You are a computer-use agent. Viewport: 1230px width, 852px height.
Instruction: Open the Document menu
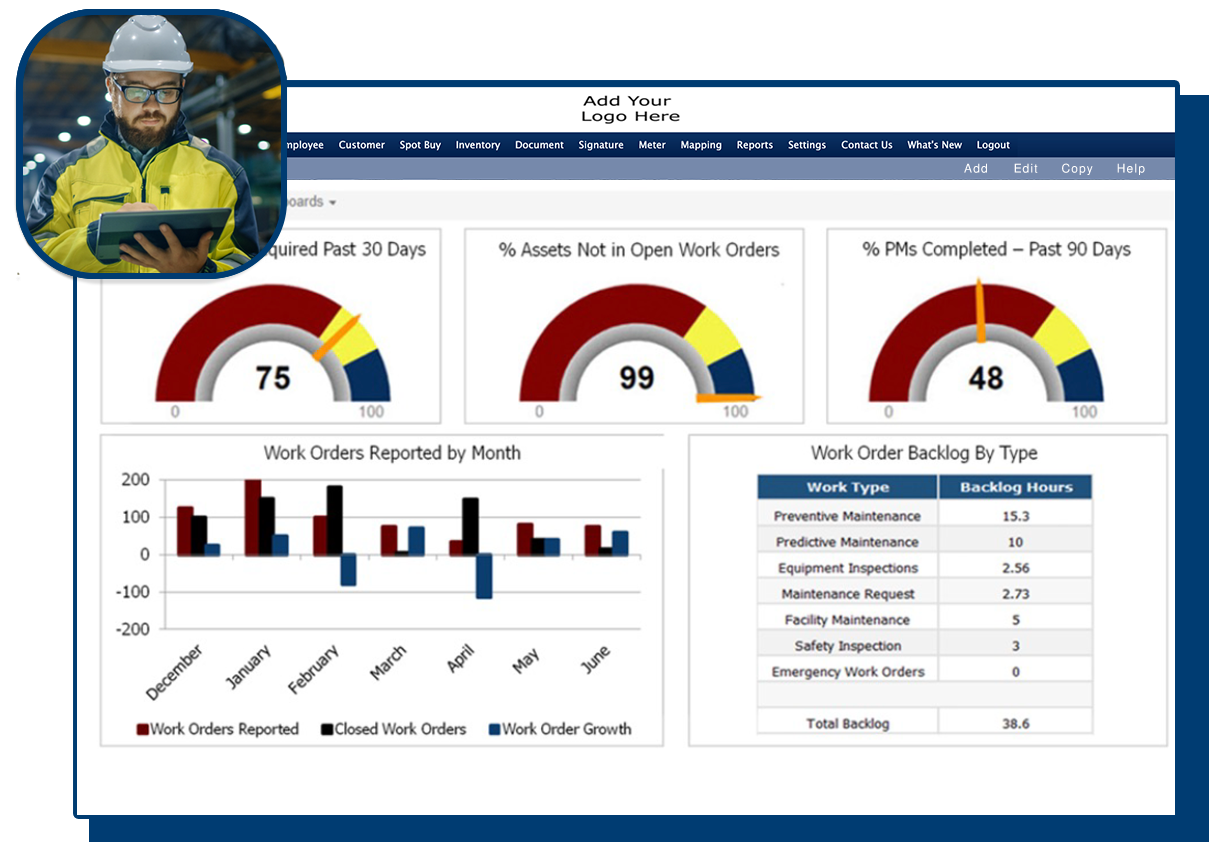click(539, 145)
